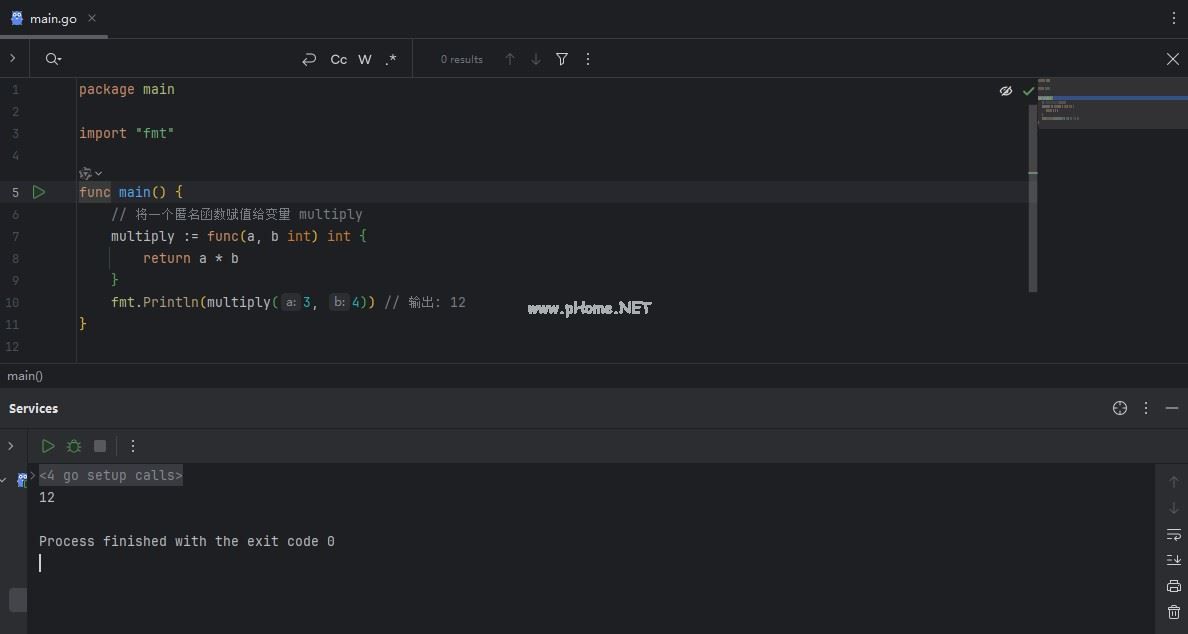Open search filter options funnel icon
The width and height of the screenshot is (1188, 634).
[562, 59]
